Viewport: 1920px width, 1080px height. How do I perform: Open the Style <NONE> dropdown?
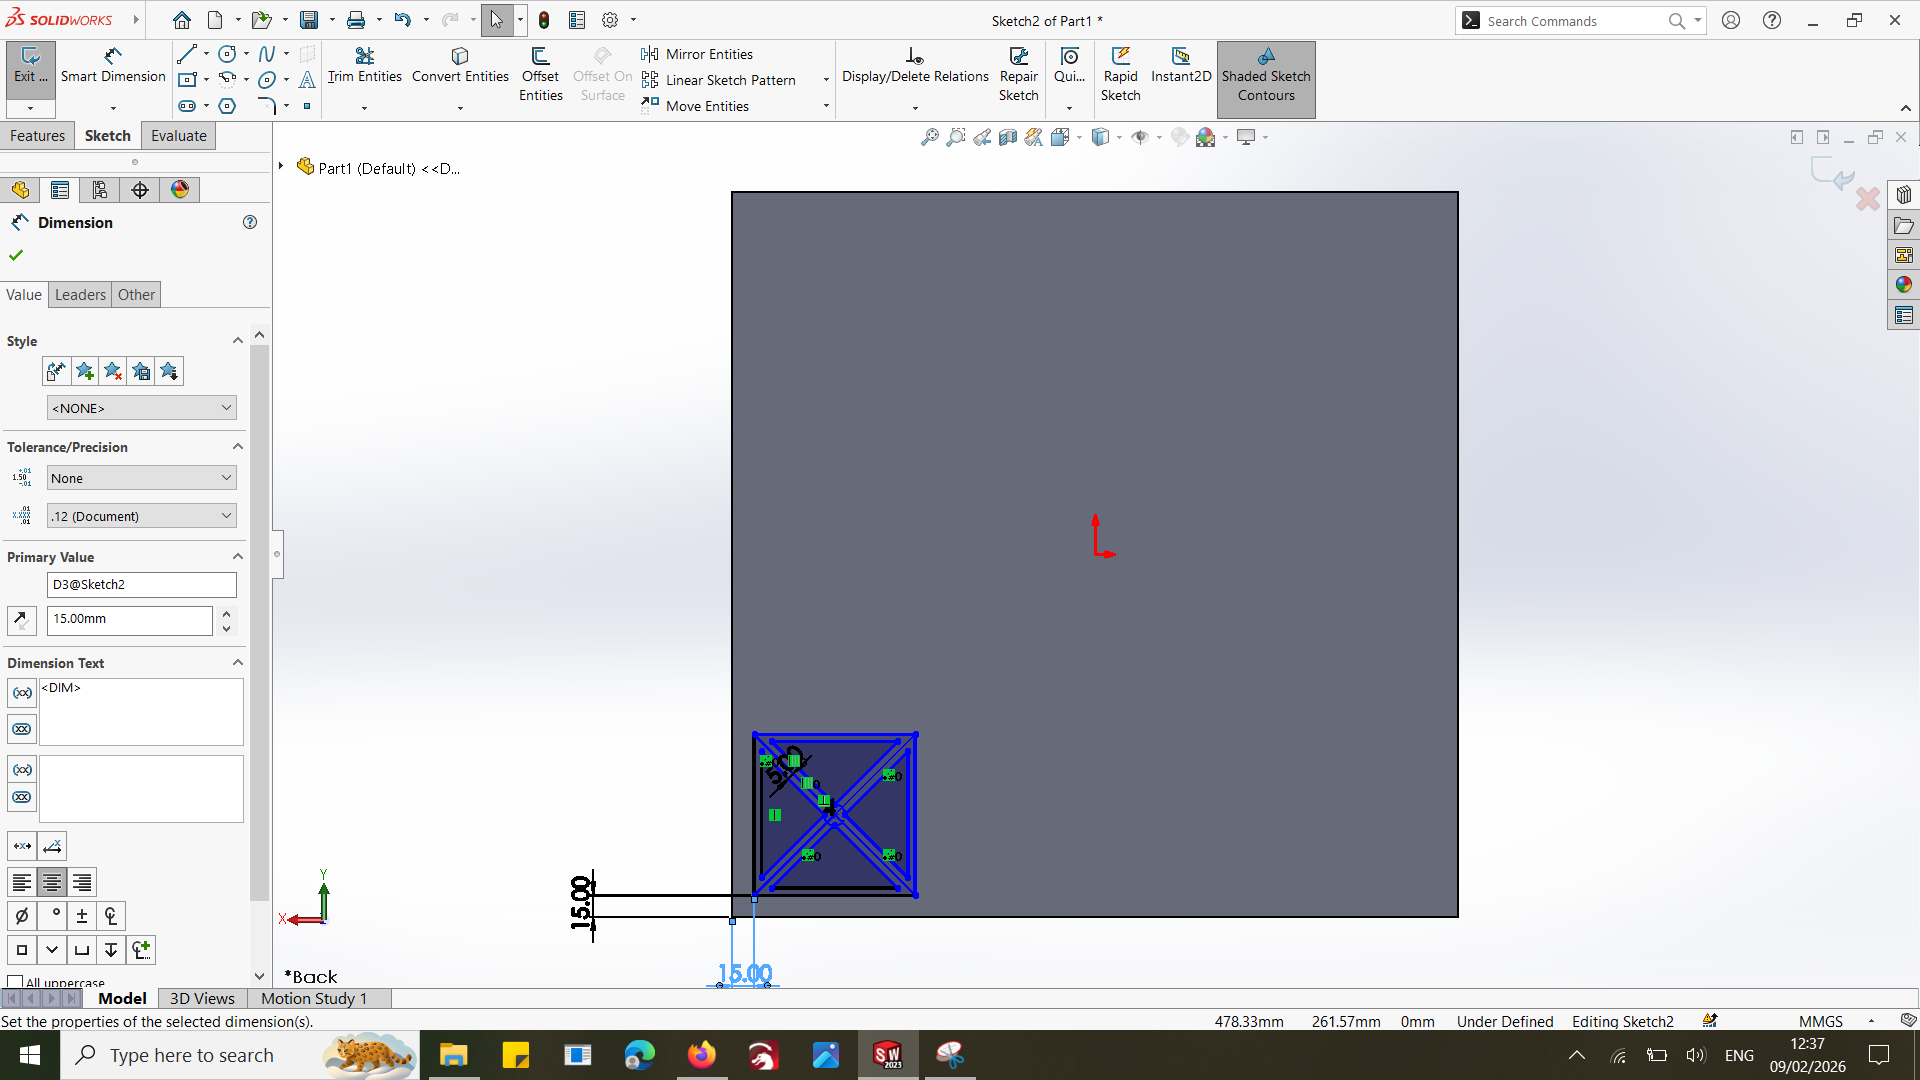pos(141,408)
